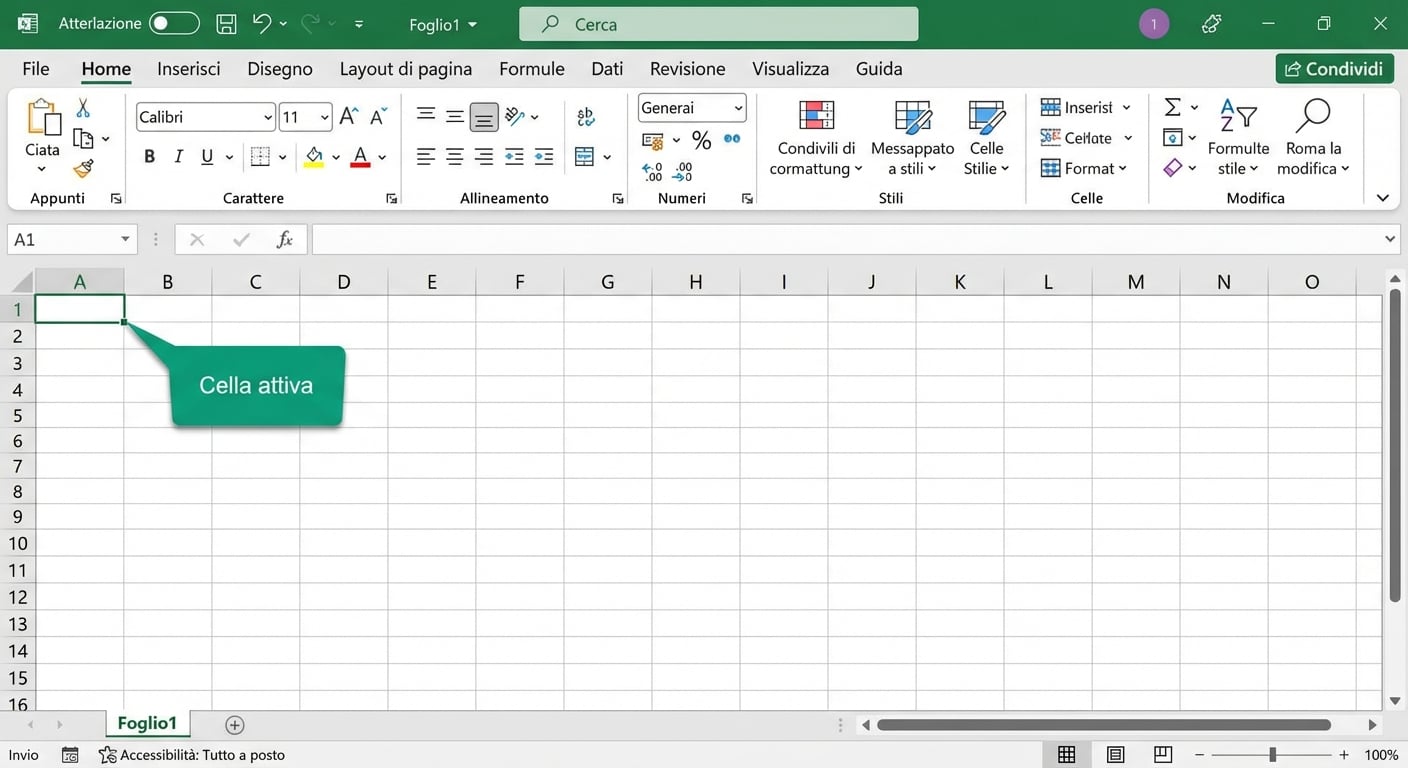
Task: Click the Condividi share button
Action: 1335,68
